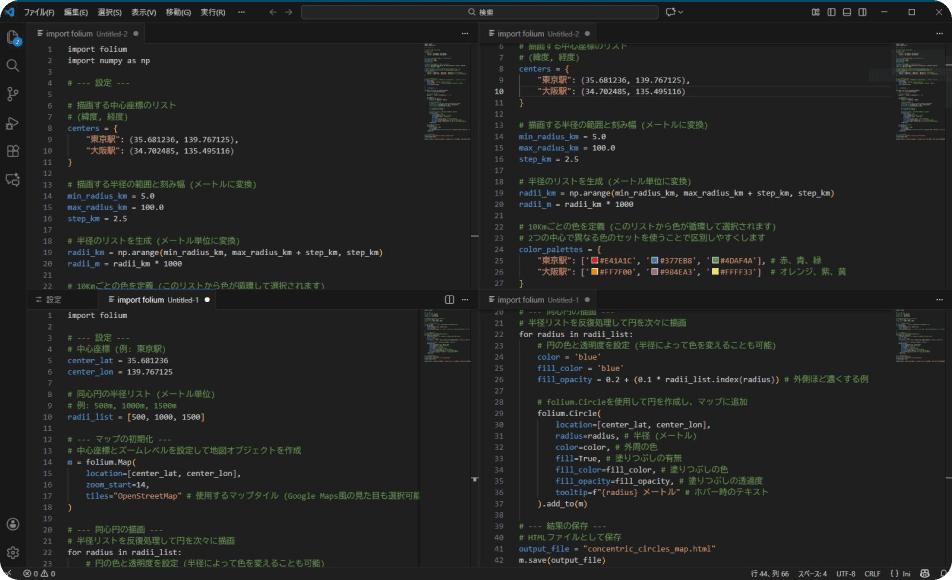This screenshot has width=952, height=580.
Task: Click the errors and warnings status indicator
Action: tap(37, 573)
